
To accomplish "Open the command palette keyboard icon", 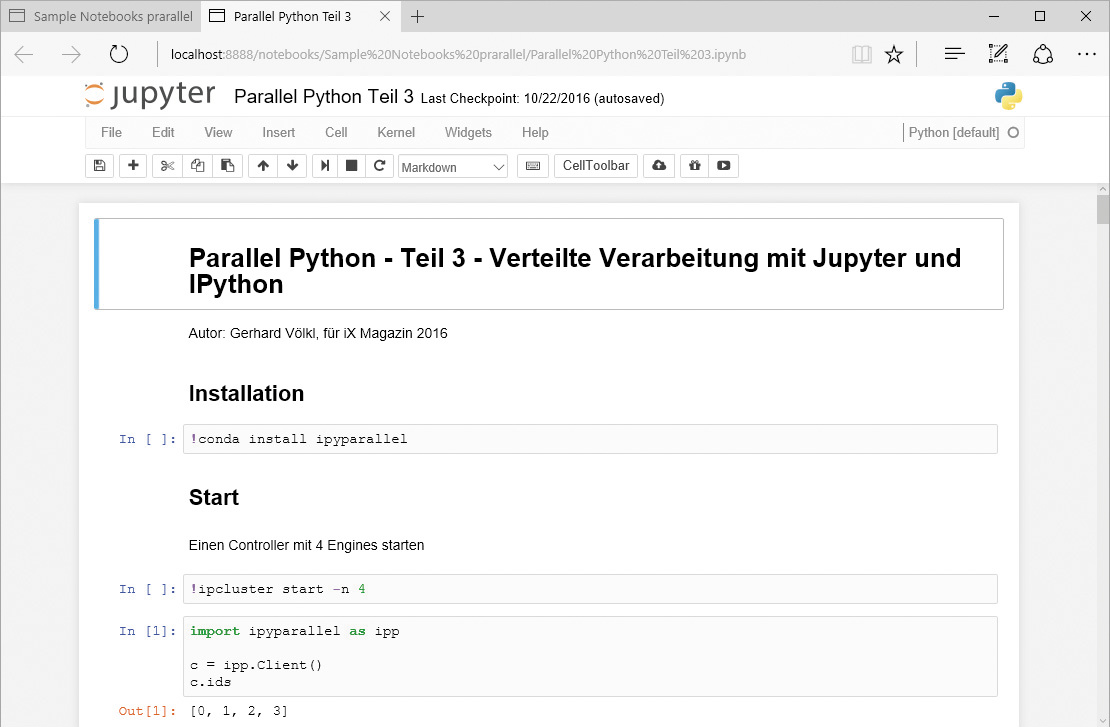I will [533, 166].
